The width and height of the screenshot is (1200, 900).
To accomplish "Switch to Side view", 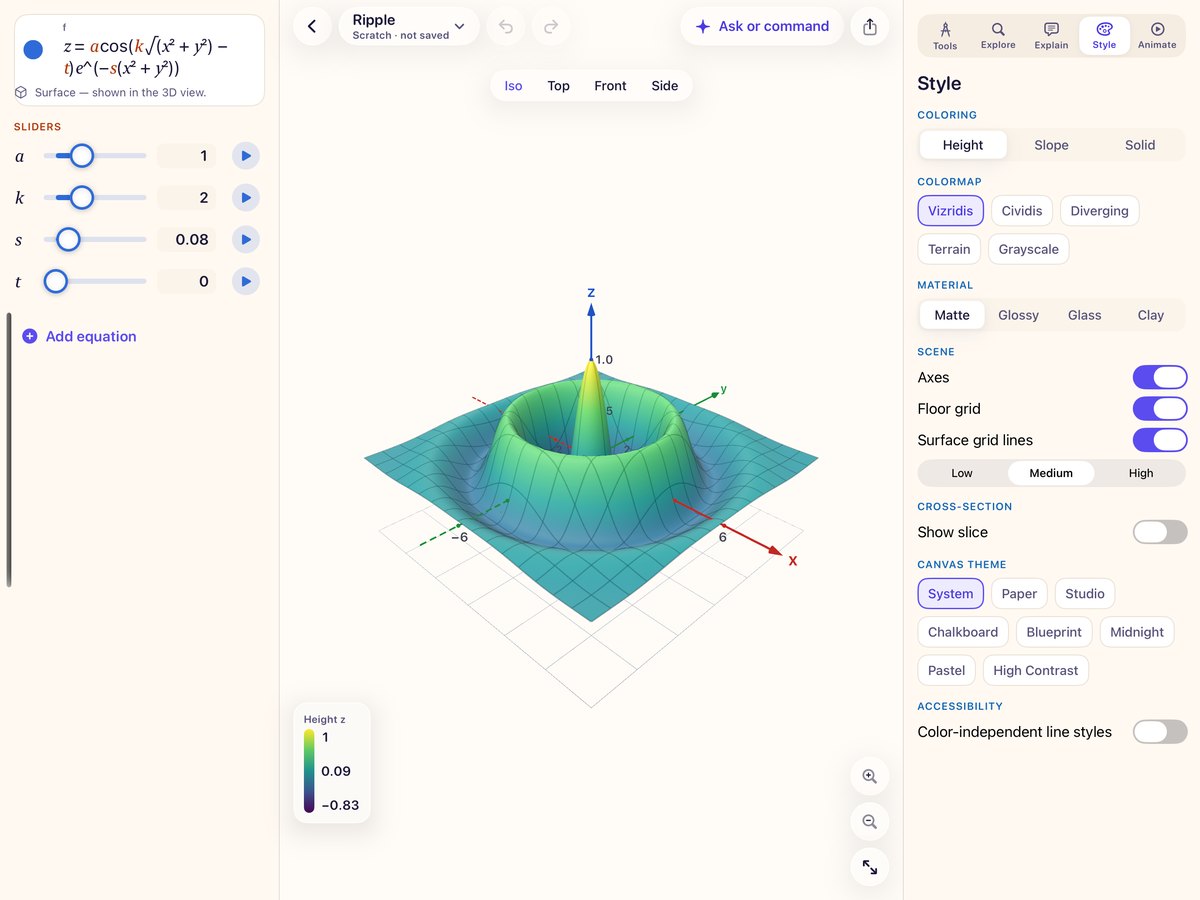I will coord(665,86).
